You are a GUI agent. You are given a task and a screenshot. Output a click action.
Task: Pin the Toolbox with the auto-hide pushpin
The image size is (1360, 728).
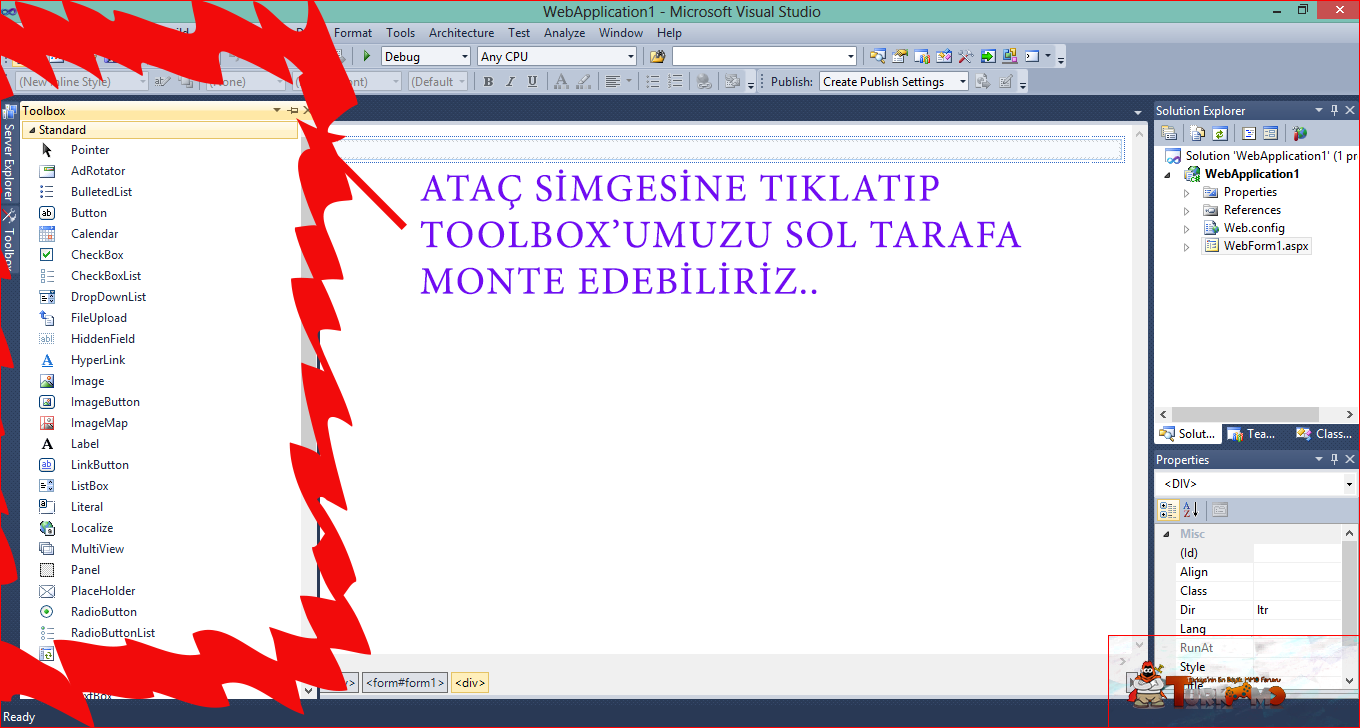pos(293,111)
